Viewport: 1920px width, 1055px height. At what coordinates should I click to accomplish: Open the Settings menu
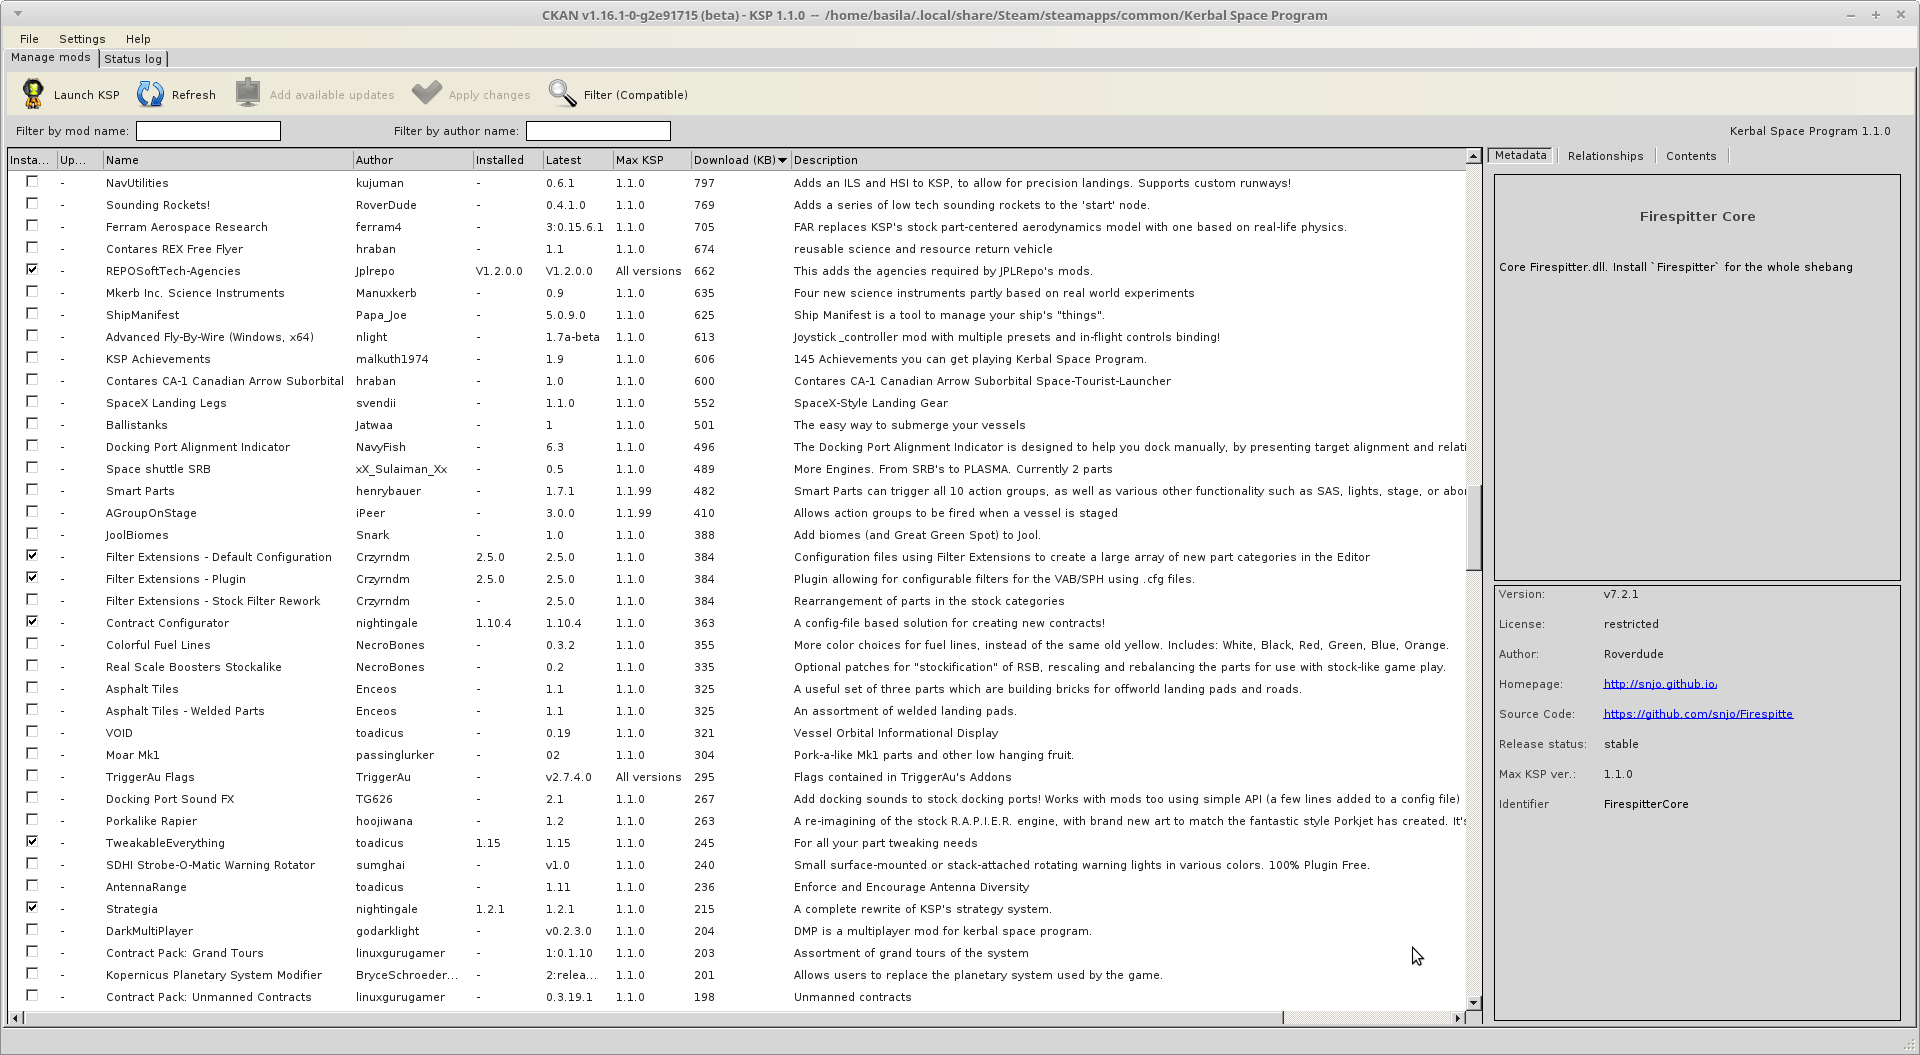(82, 39)
